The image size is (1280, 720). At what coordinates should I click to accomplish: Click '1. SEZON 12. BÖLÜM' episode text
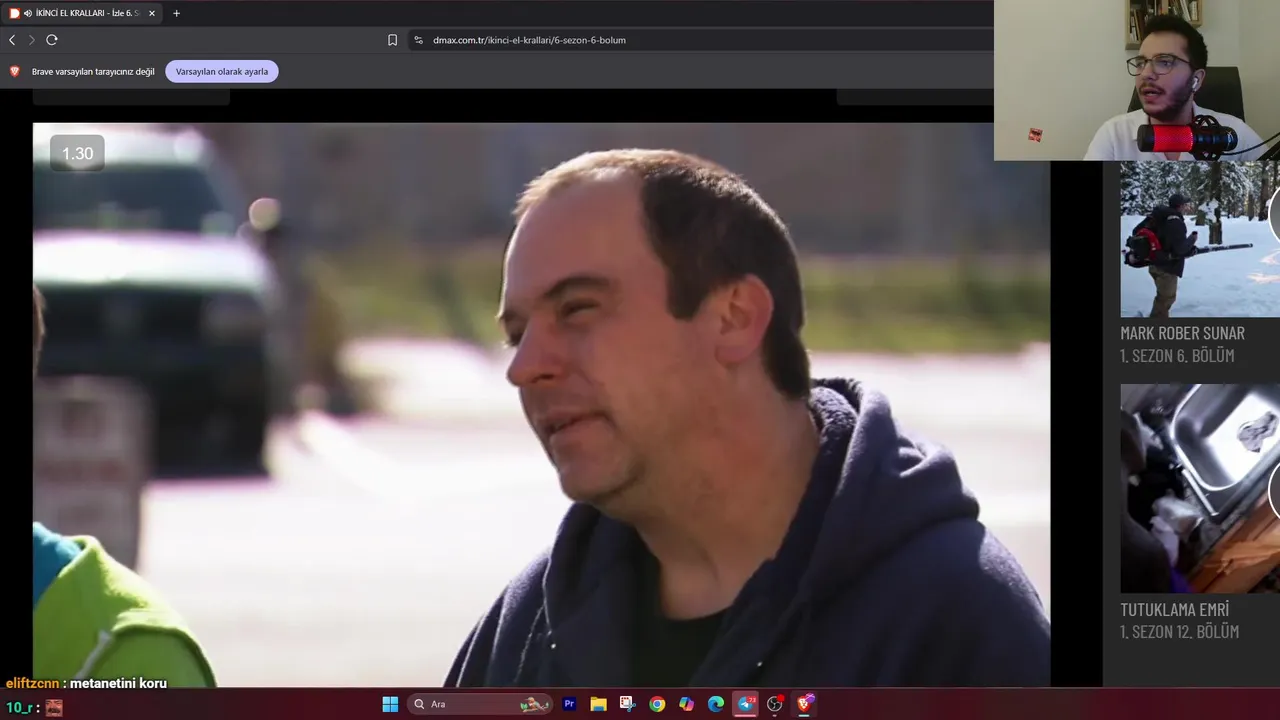pos(1179,632)
